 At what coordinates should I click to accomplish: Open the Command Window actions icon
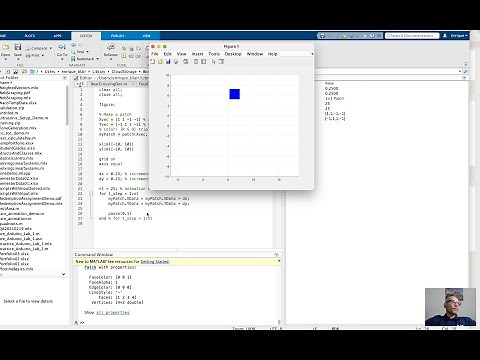pyautogui.click(x=276, y=255)
